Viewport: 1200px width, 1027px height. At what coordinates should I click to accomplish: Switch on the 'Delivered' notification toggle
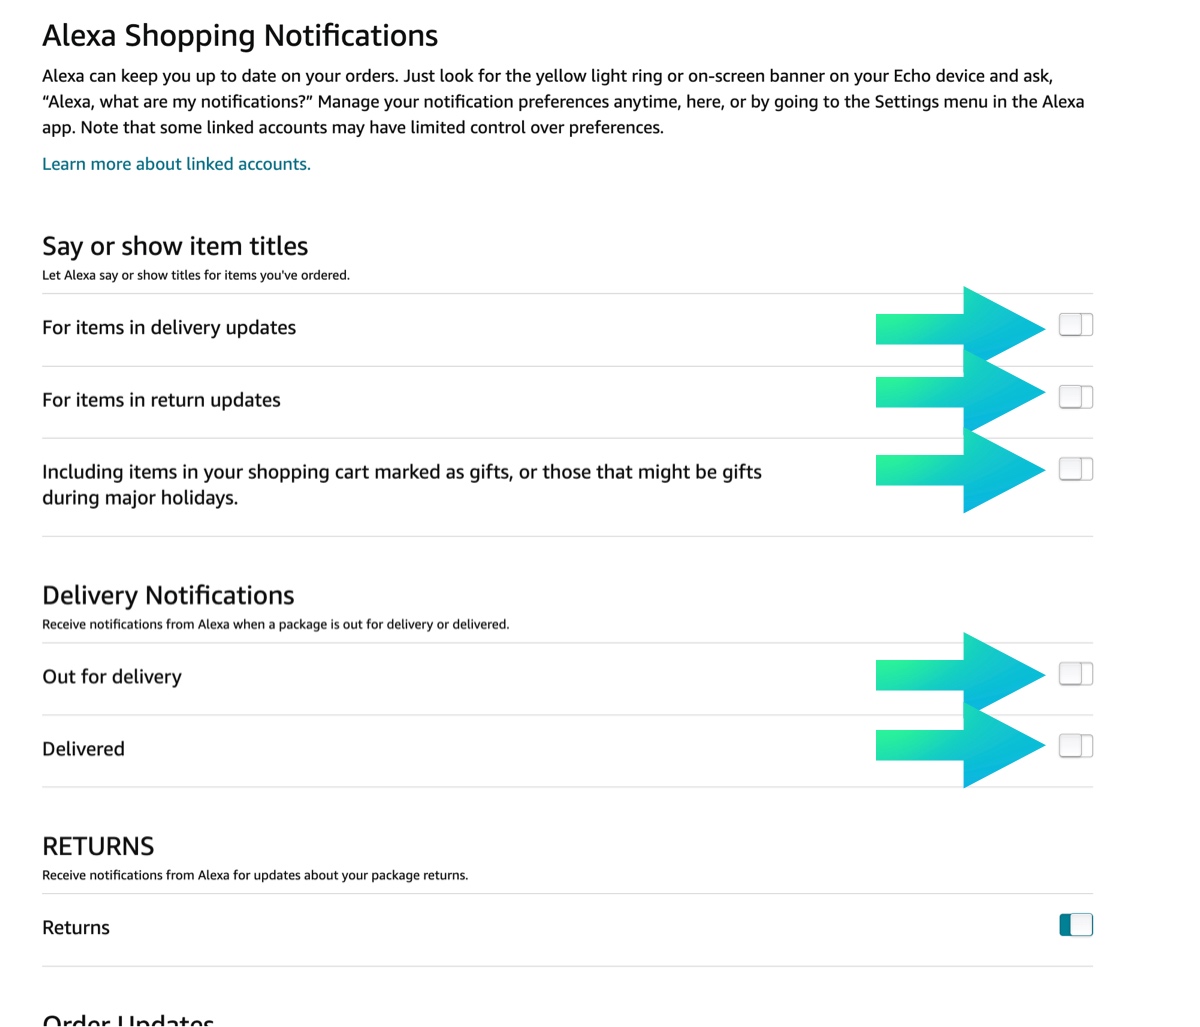coord(1075,746)
